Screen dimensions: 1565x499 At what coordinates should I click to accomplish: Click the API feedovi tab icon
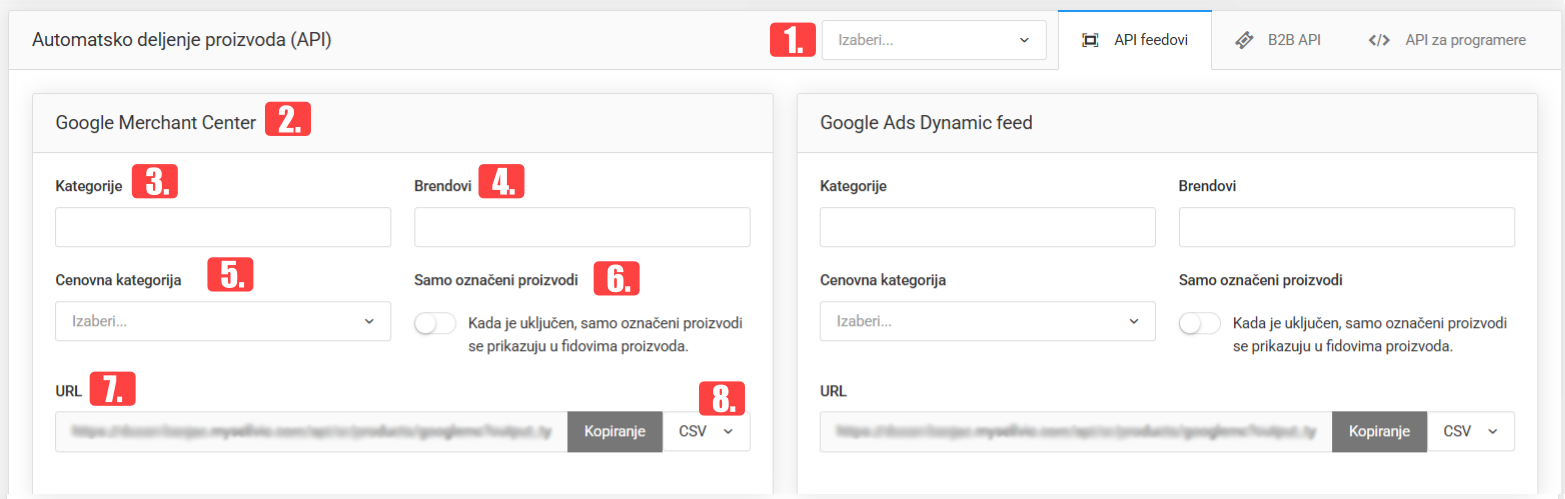pyautogui.click(x=1090, y=40)
